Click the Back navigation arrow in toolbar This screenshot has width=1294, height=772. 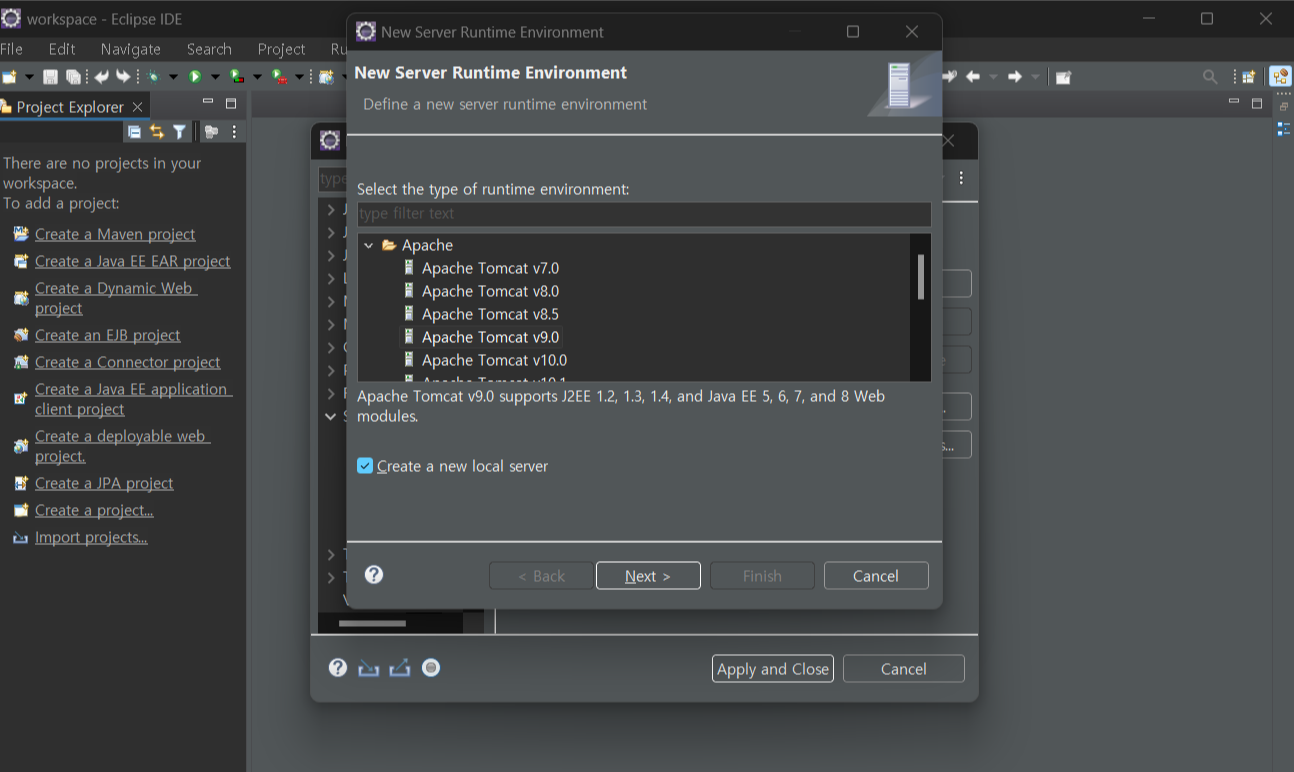tap(973, 77)
